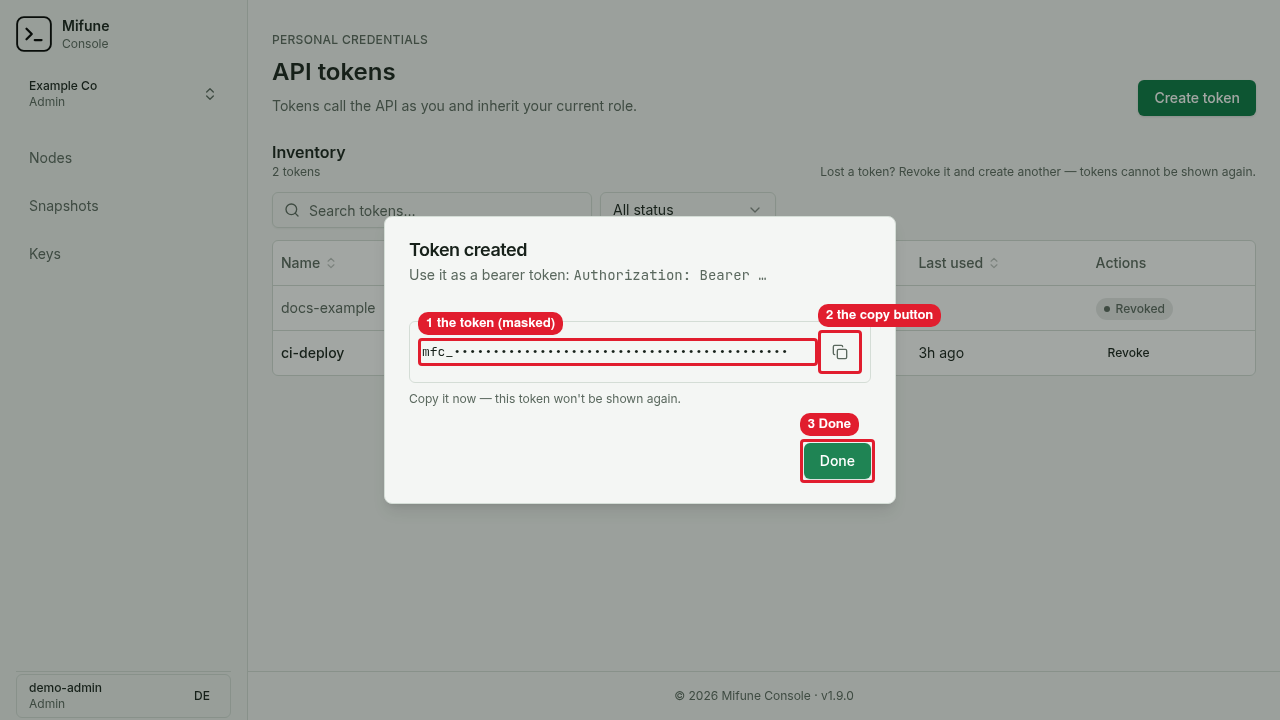Sort the table by Name column
Viewport: 1280px width, 720px height.
308,263
